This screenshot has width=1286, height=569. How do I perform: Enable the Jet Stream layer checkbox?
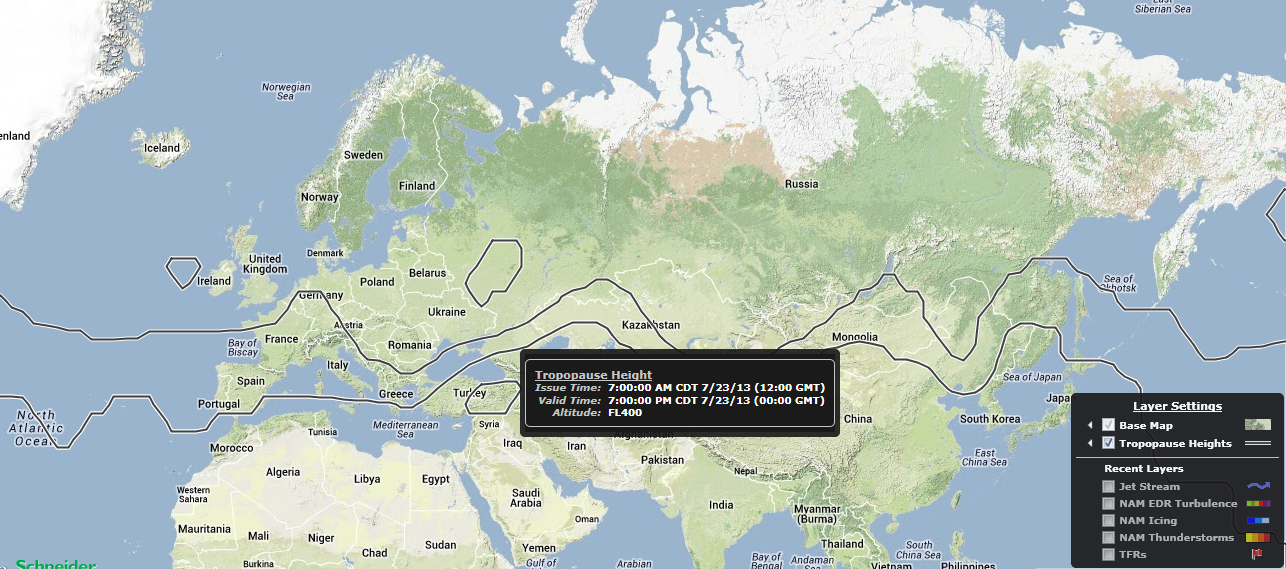[x=1108, y=486]
